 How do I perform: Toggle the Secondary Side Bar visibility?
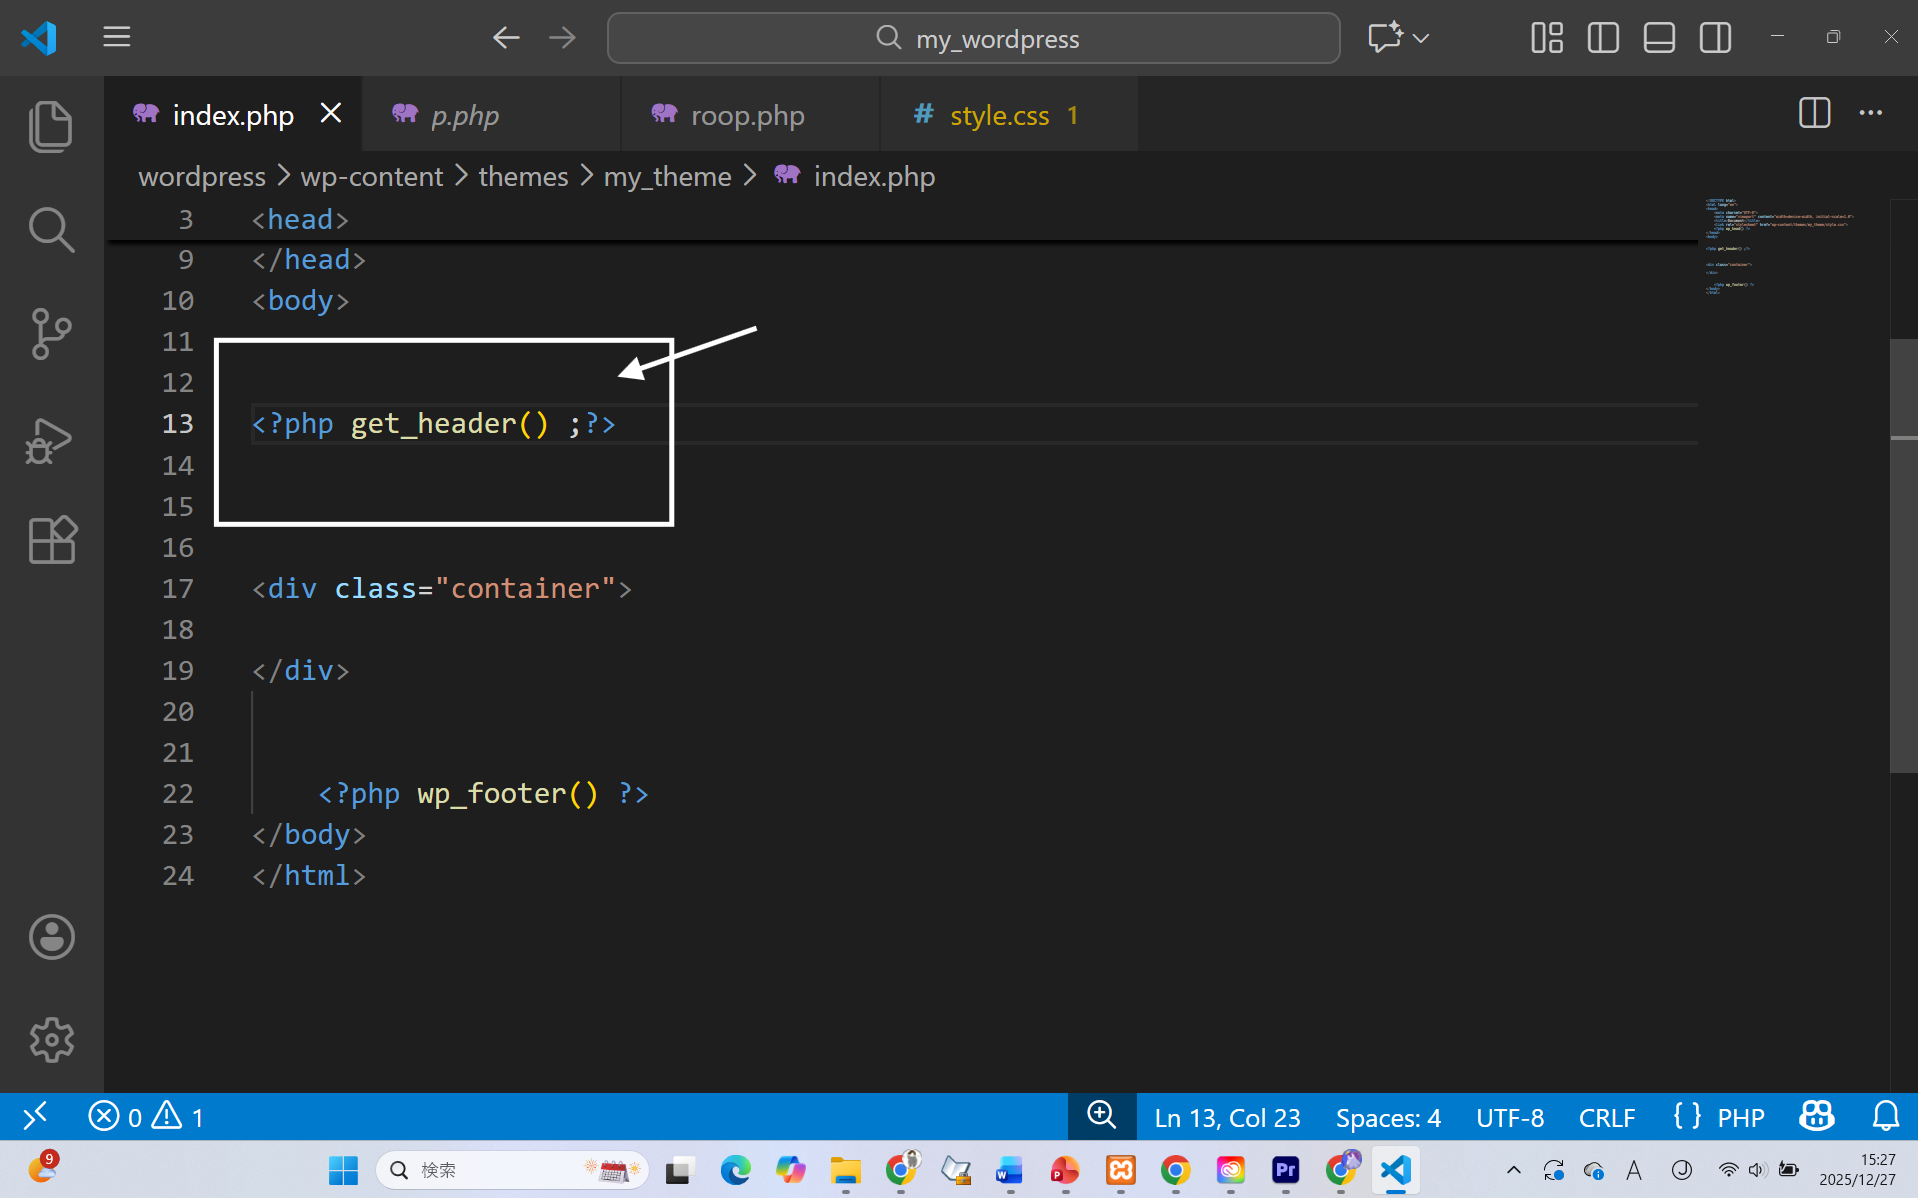tap(1715, 38)
